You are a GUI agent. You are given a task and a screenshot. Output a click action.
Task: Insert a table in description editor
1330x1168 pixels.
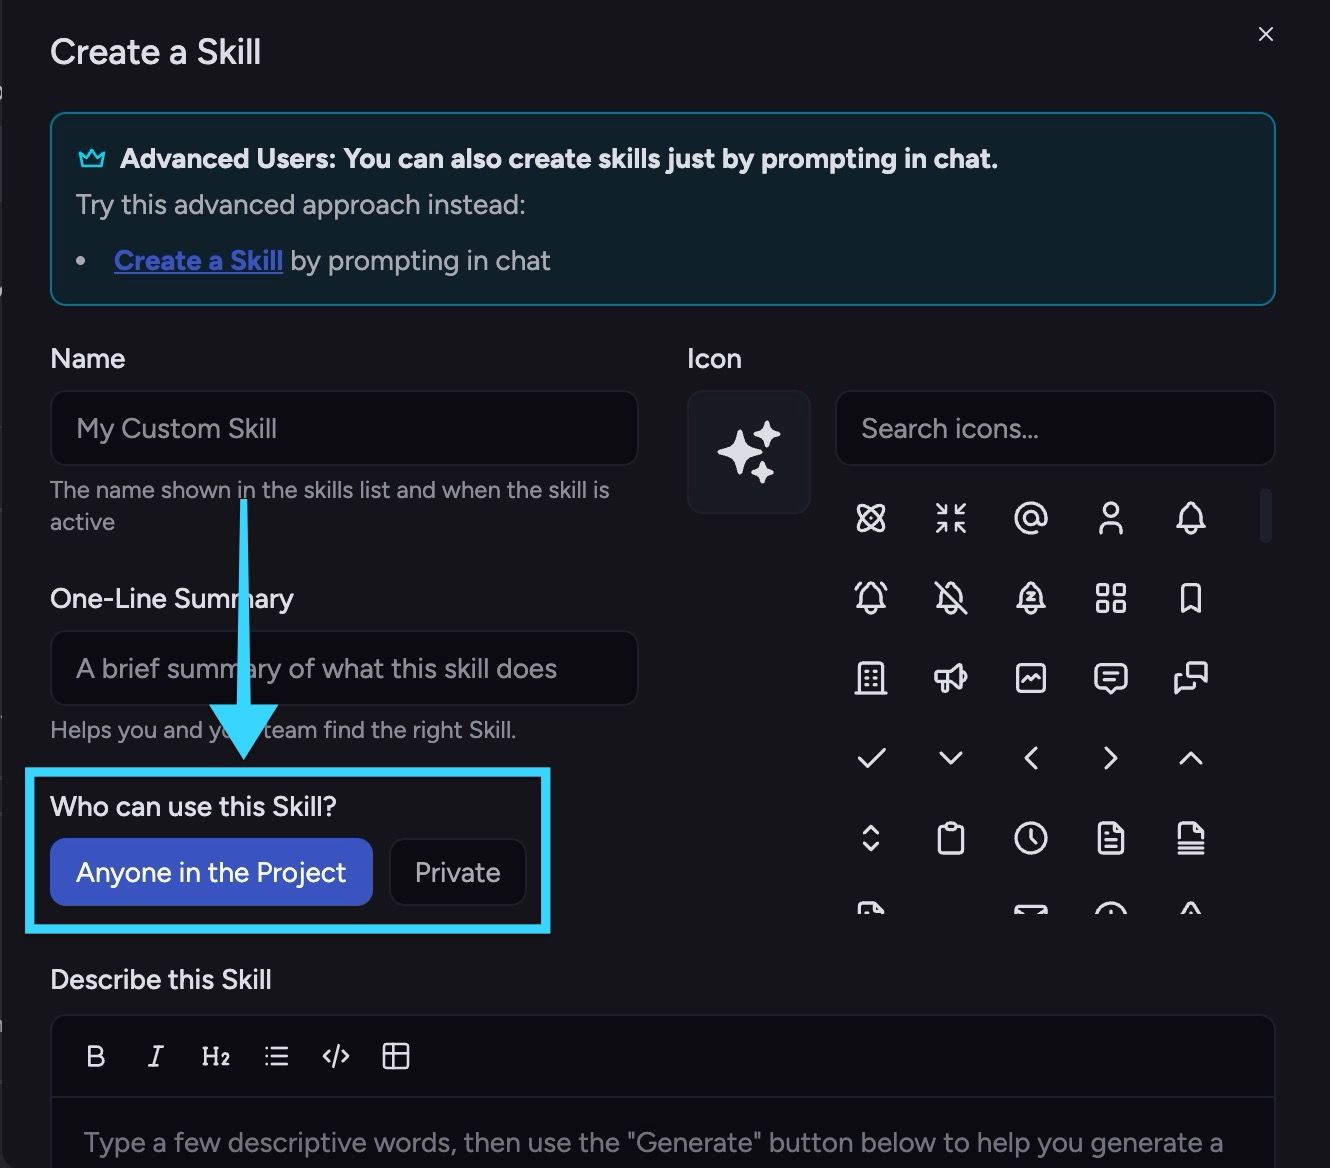[x=396, y=1056]
